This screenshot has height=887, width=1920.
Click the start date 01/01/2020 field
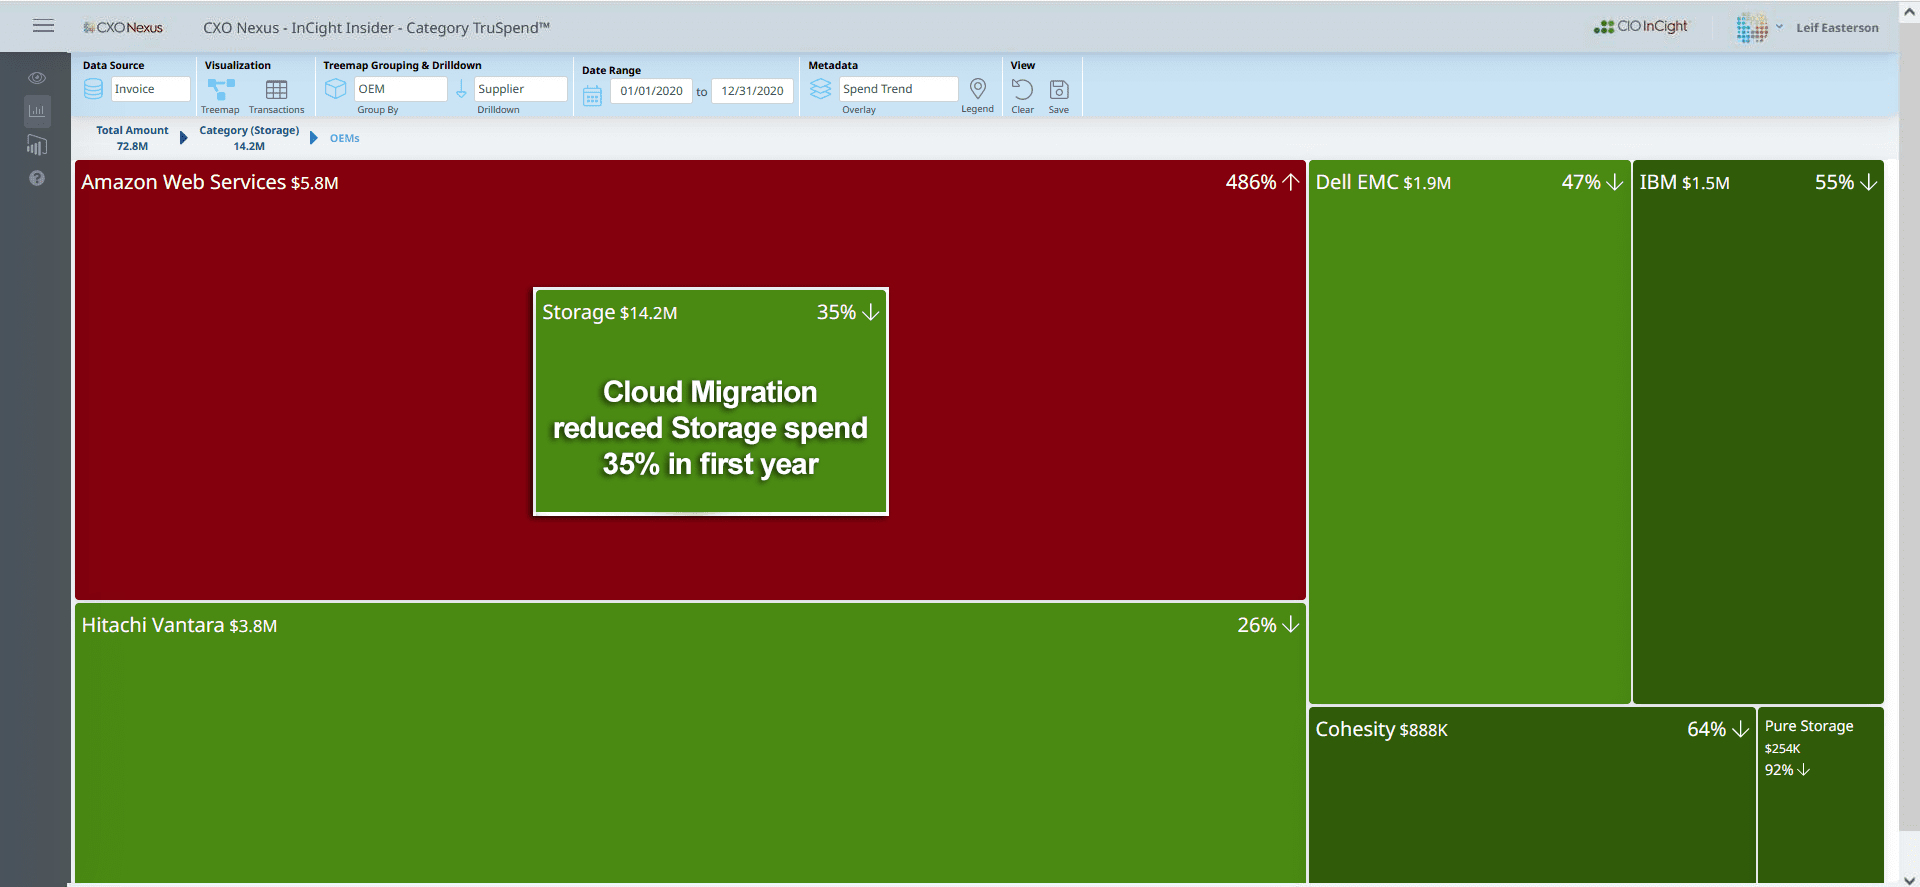(x=651, y=91)
